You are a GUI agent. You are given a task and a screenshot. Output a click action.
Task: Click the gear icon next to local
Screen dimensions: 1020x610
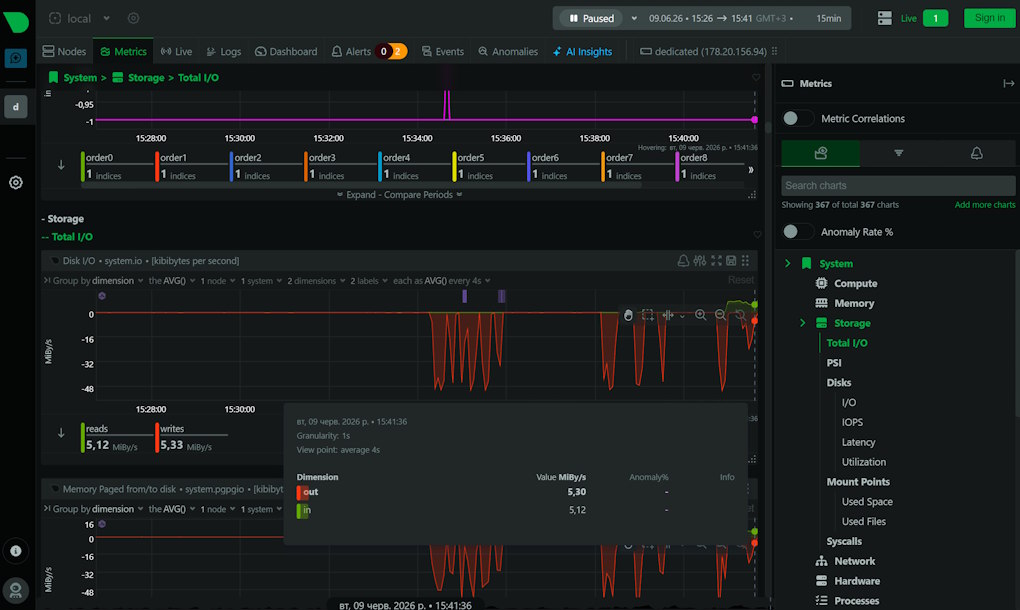click(133, 18)
